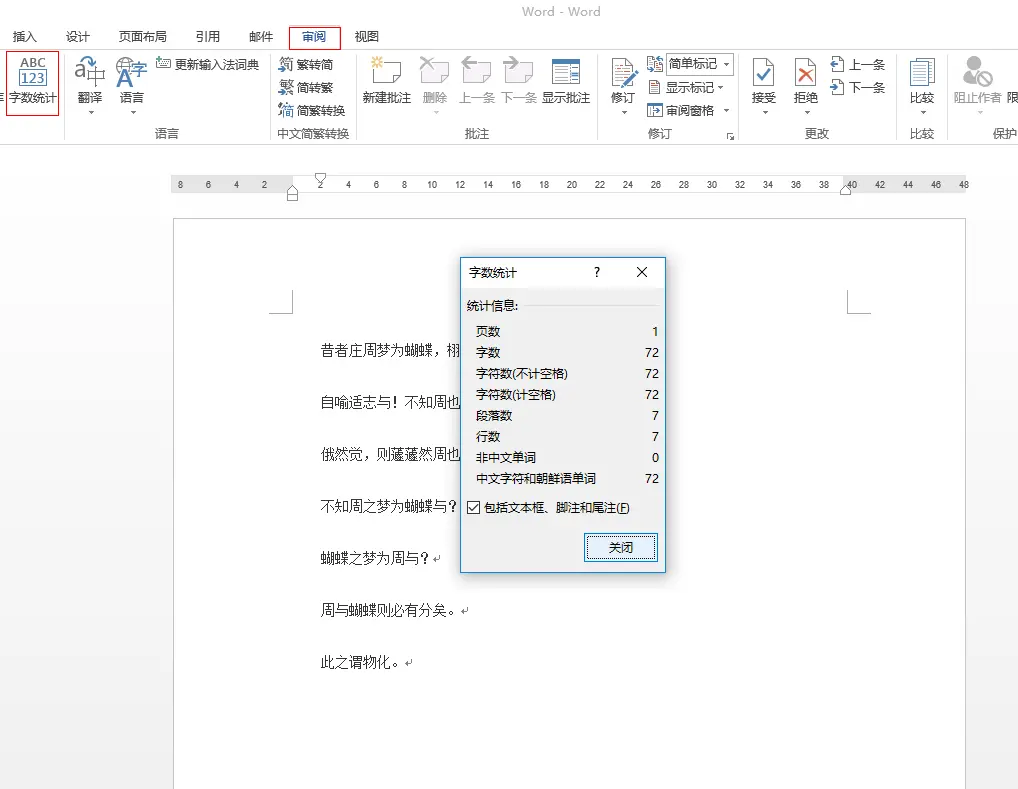Click the 字数统计 word count icon
The width and height of the screenshot is (1018, 789).
[33, 82]
